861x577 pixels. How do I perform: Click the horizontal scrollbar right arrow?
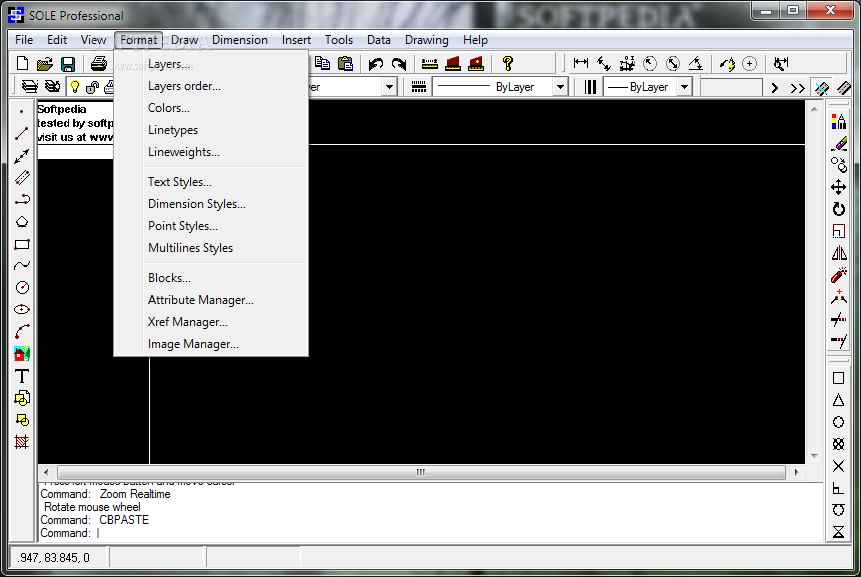796,472
